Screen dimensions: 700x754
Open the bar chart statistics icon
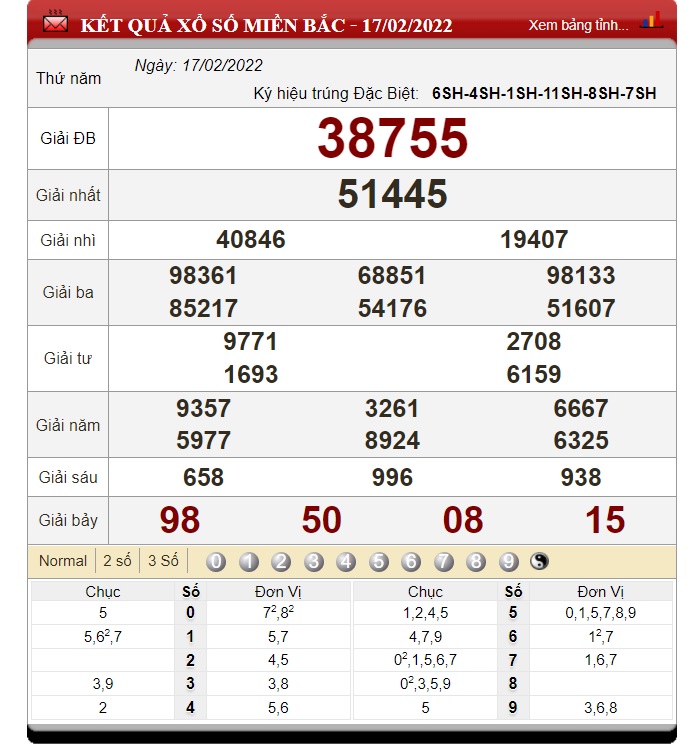tap(651, 21)
